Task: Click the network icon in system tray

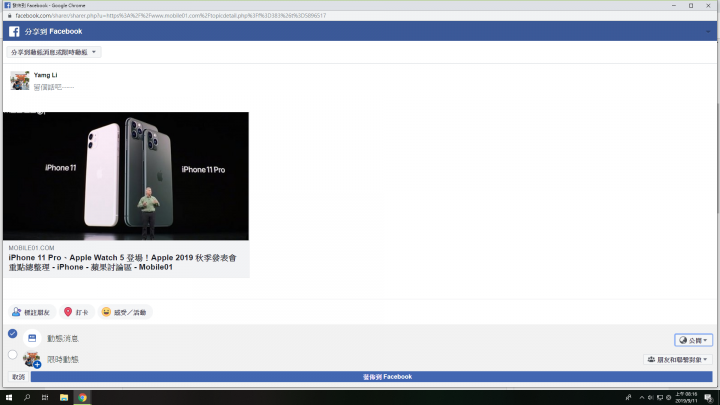Action: point(660,398)
